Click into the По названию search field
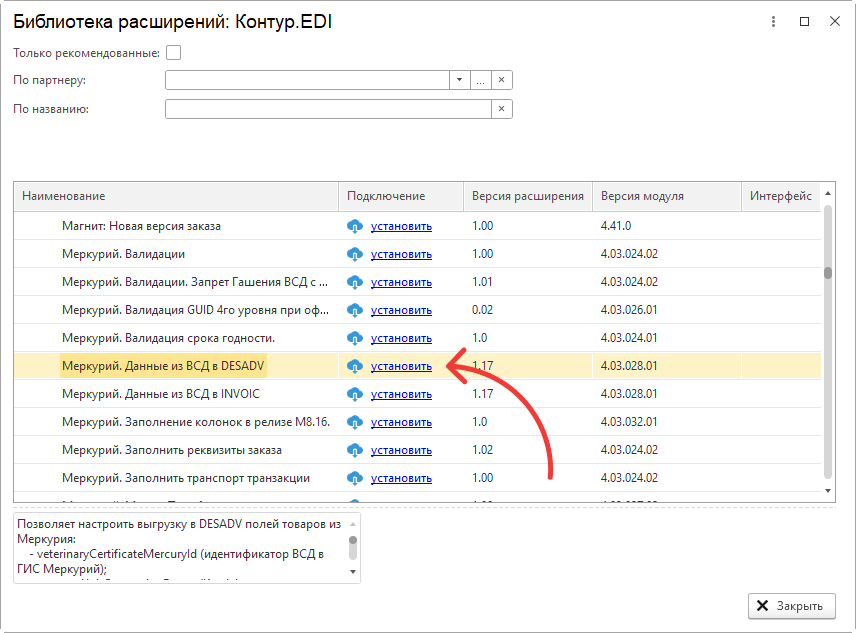This screenshot has width=856, height=633. click(x=328, y=109)
